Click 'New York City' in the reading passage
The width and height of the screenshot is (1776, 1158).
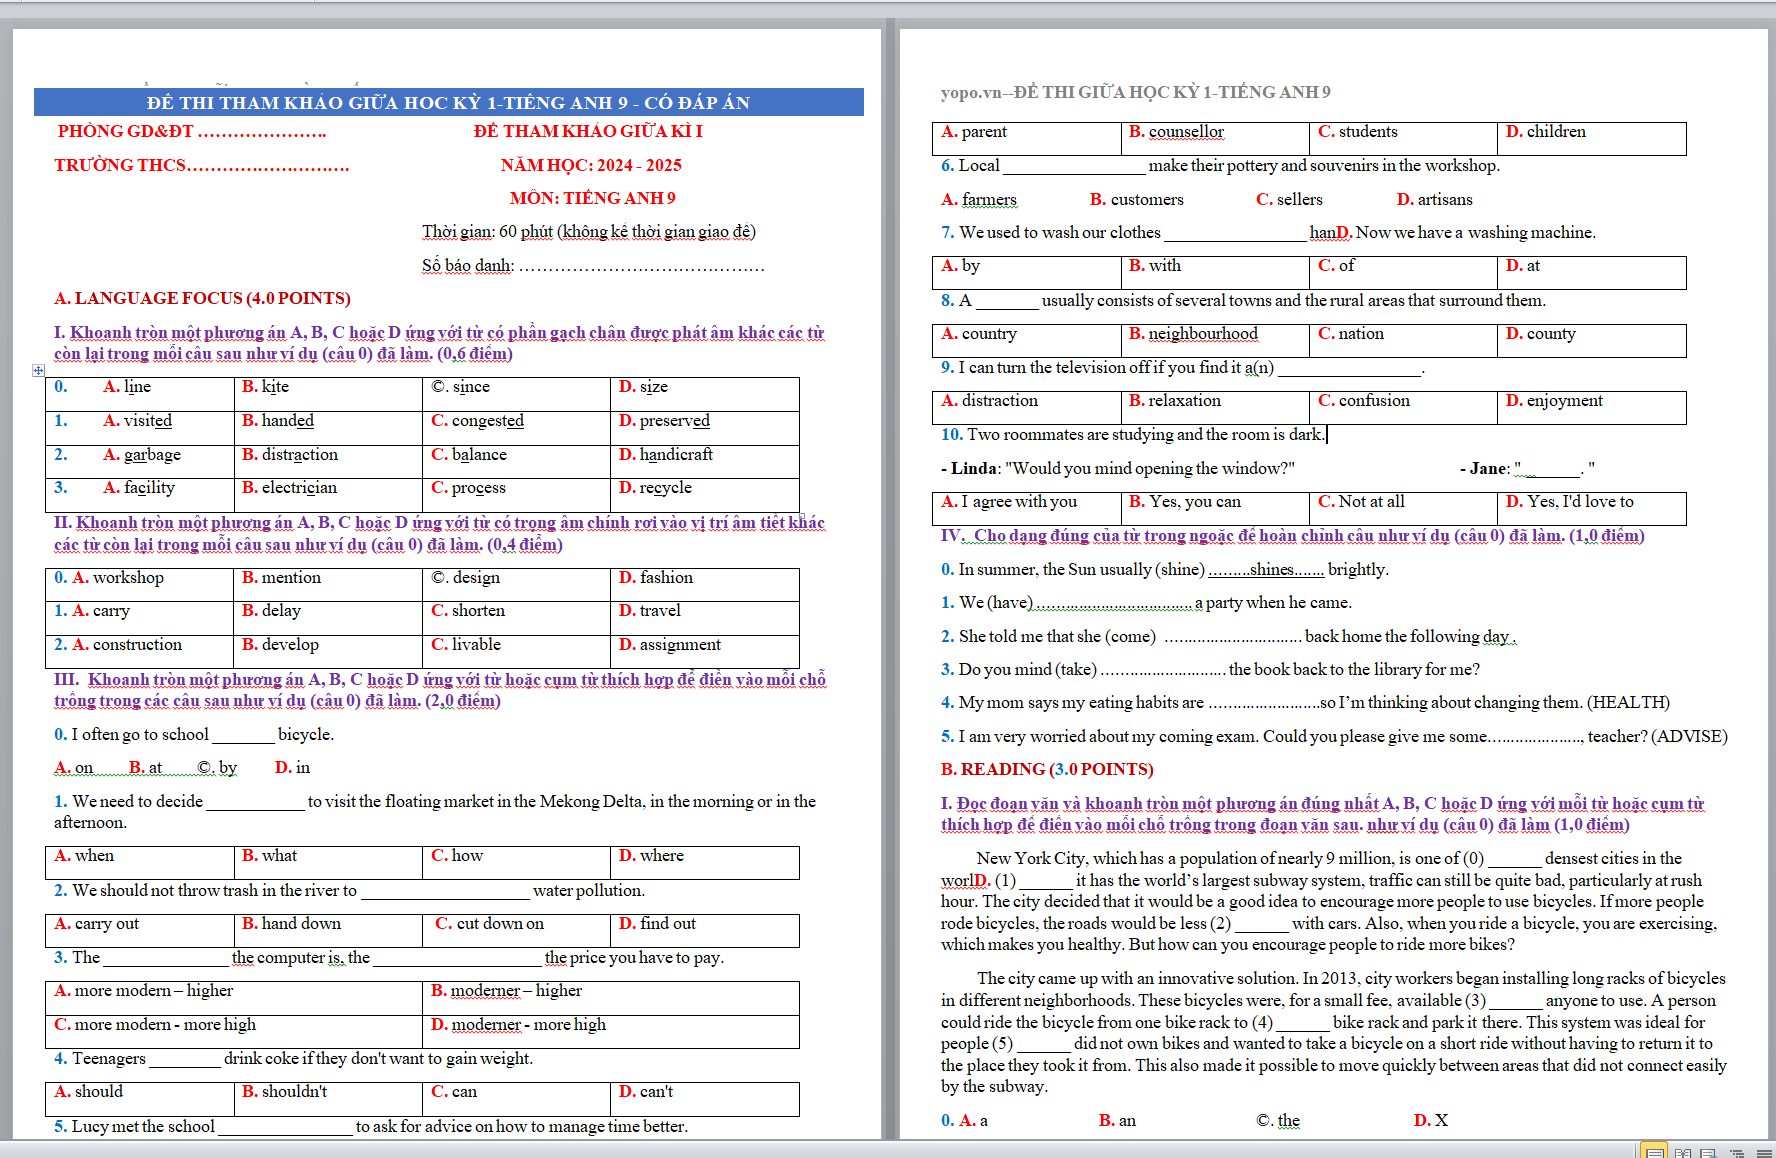tap(1031, 858)
